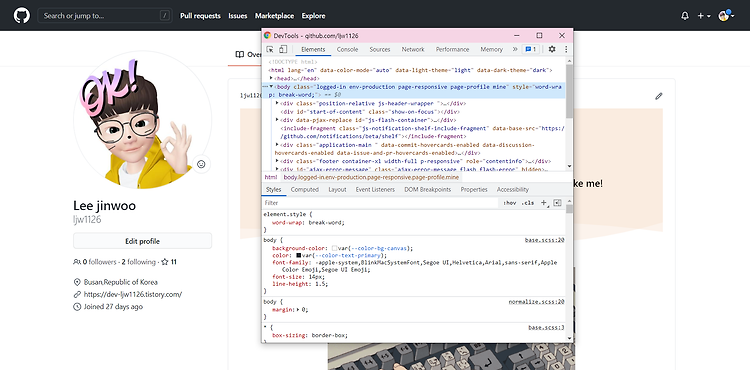
Task: Open base.scss:20 source link
Action: (545, 240)
